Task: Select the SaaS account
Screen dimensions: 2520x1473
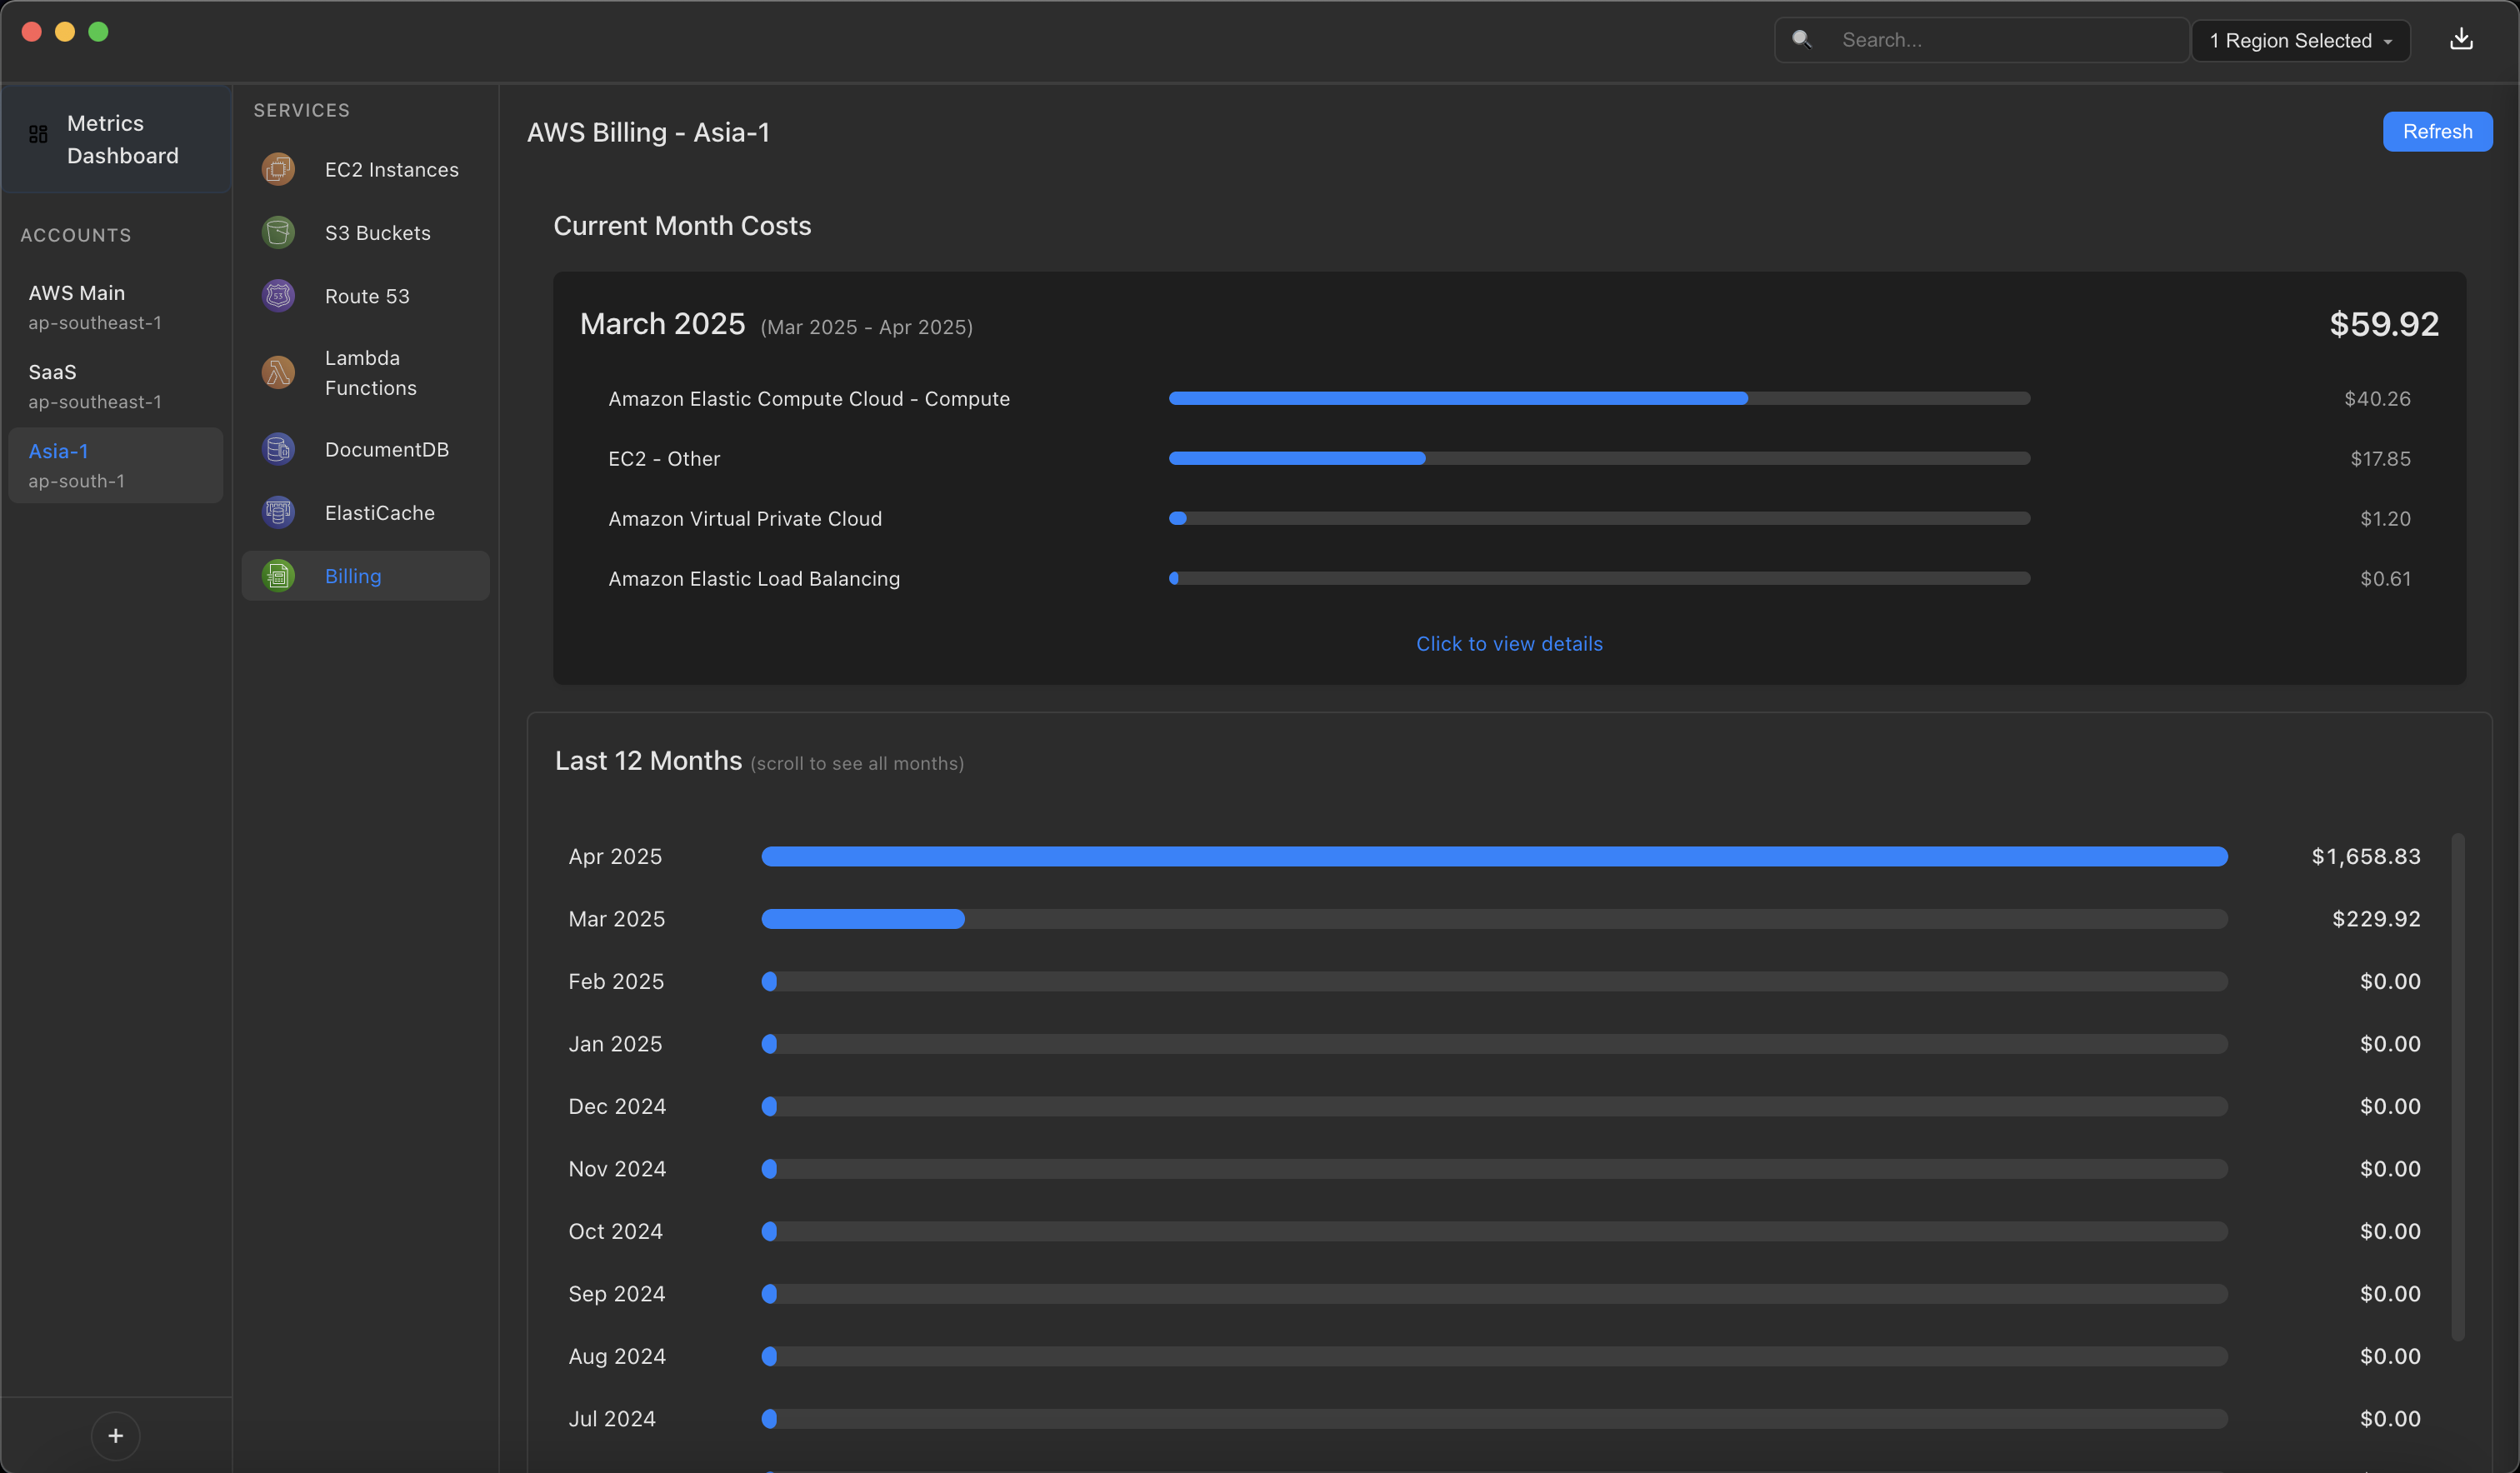Action: pos(116,386)
